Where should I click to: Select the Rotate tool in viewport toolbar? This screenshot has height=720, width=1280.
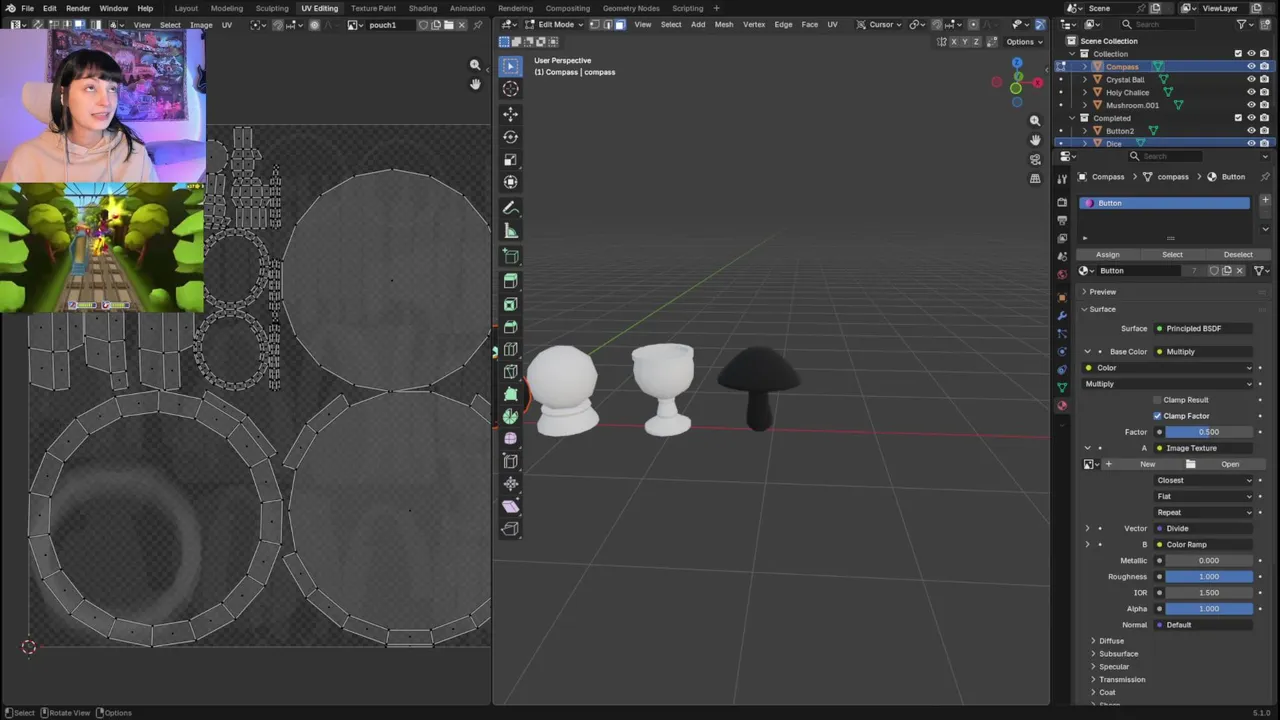tap(510, 137)
